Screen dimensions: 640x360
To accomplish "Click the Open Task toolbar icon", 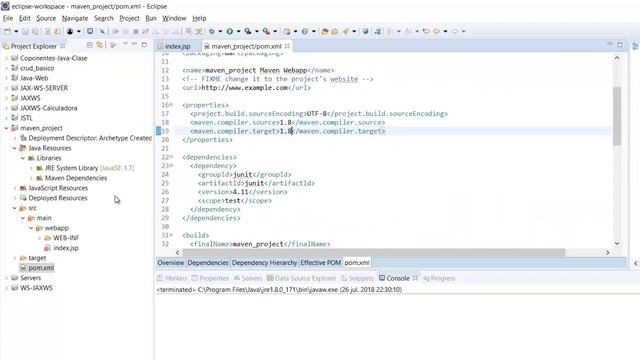I will (335, 31).
